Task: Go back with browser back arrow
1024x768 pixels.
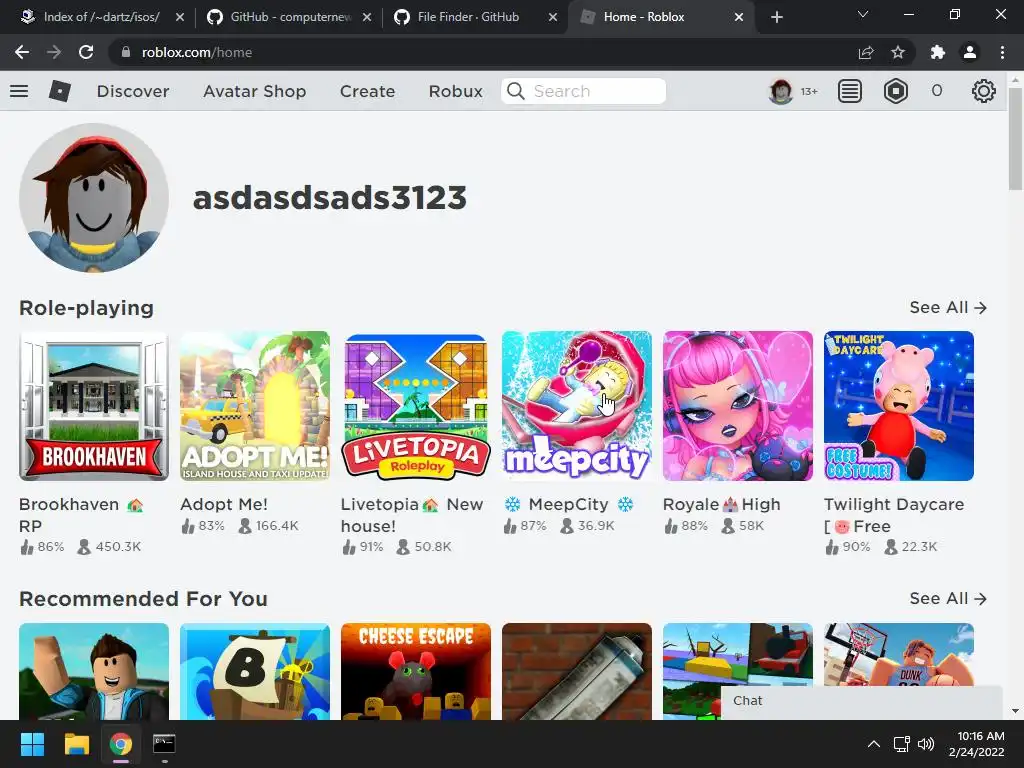Action: (22, 52)
